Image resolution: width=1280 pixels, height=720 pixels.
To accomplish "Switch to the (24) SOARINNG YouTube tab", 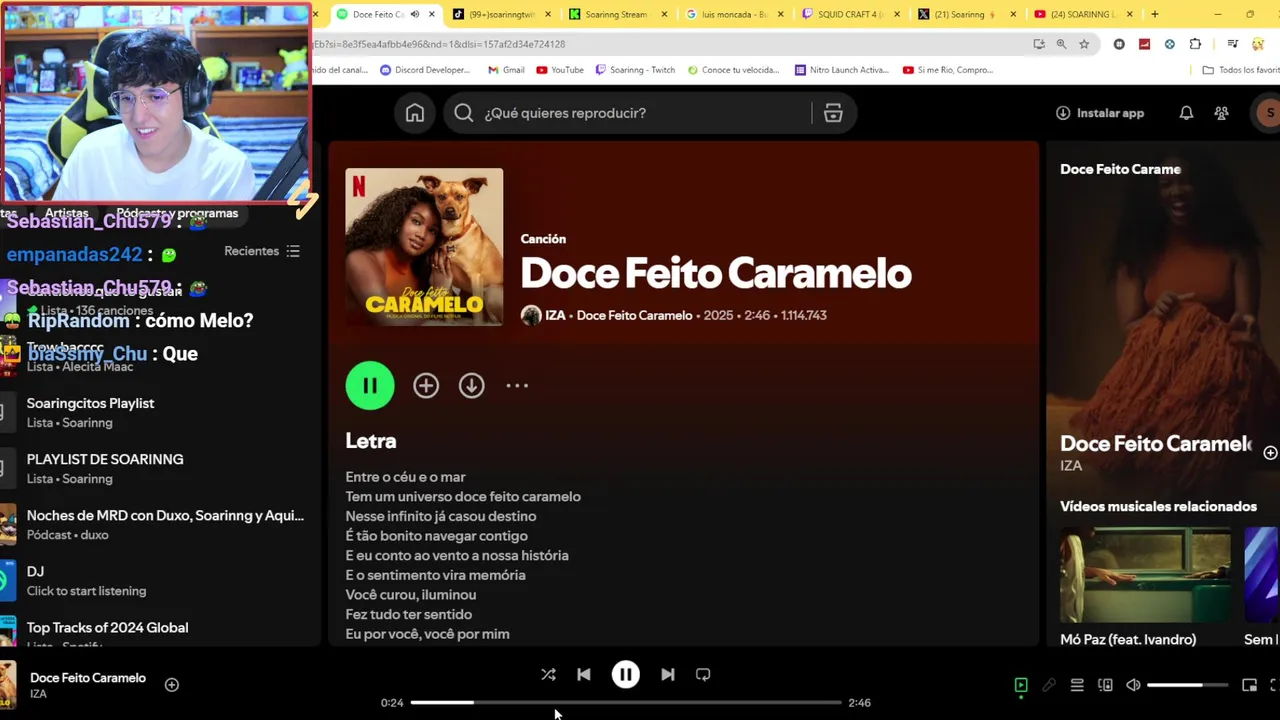I will (1083, 14).
